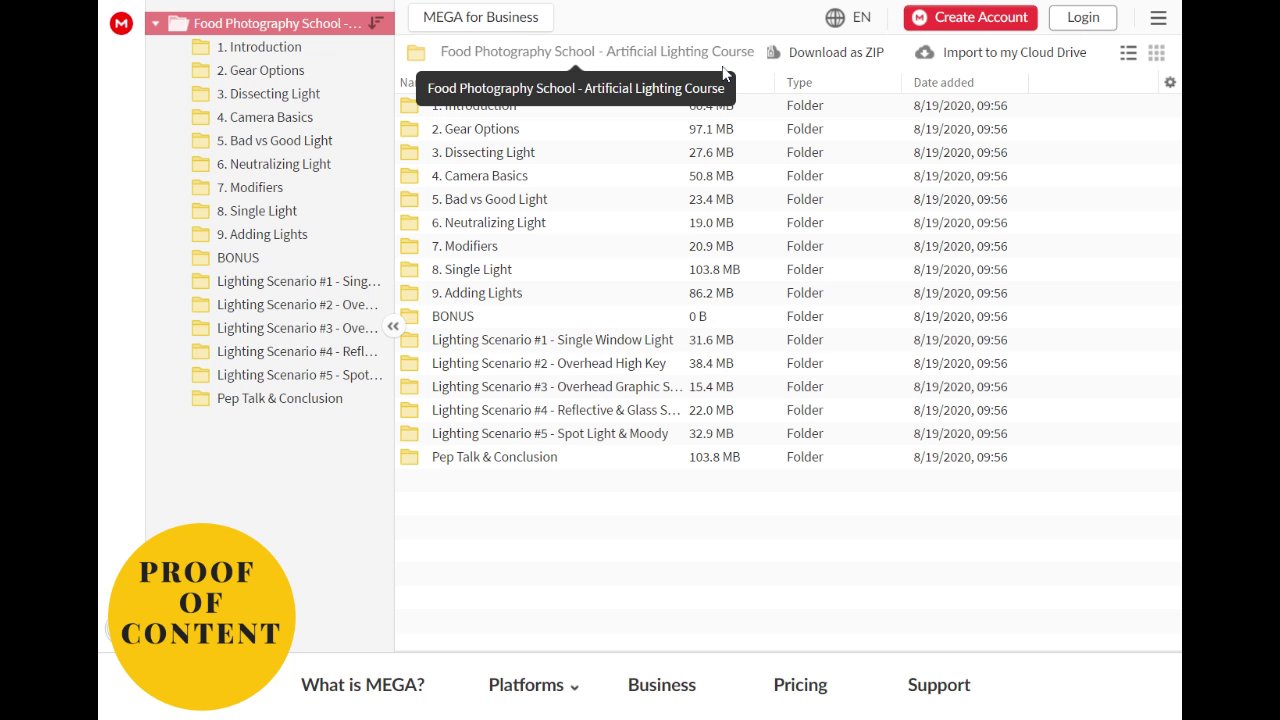This screenshot has width=1280, height=720.
Task: Click folder icon of 9. Adding Lights row
Action: click(409, 293)
